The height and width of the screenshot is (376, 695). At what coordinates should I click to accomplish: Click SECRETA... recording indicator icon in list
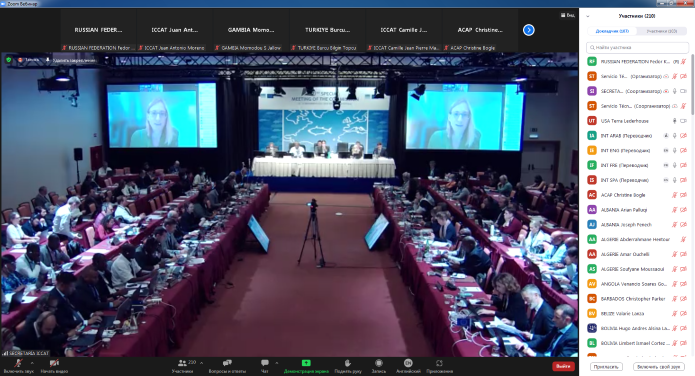[x=666, y=91]
